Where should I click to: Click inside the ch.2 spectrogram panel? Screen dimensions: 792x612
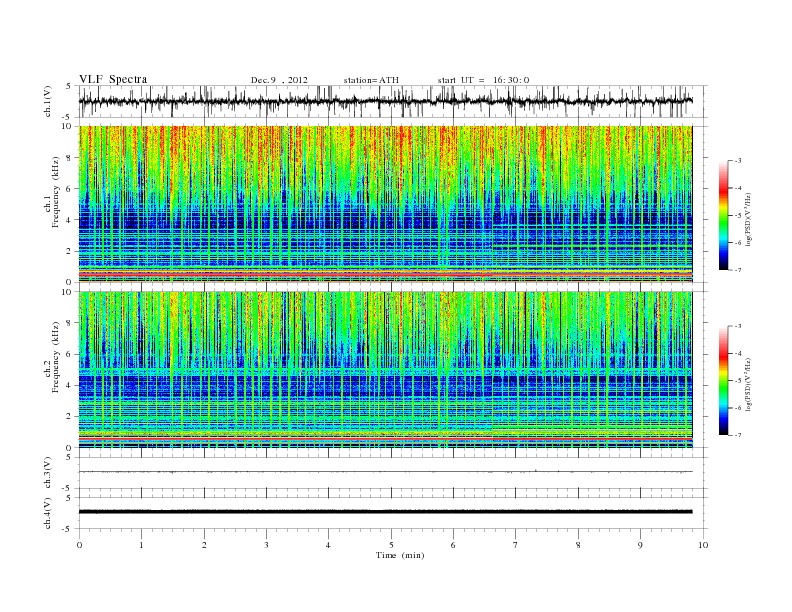click(385, 370)
